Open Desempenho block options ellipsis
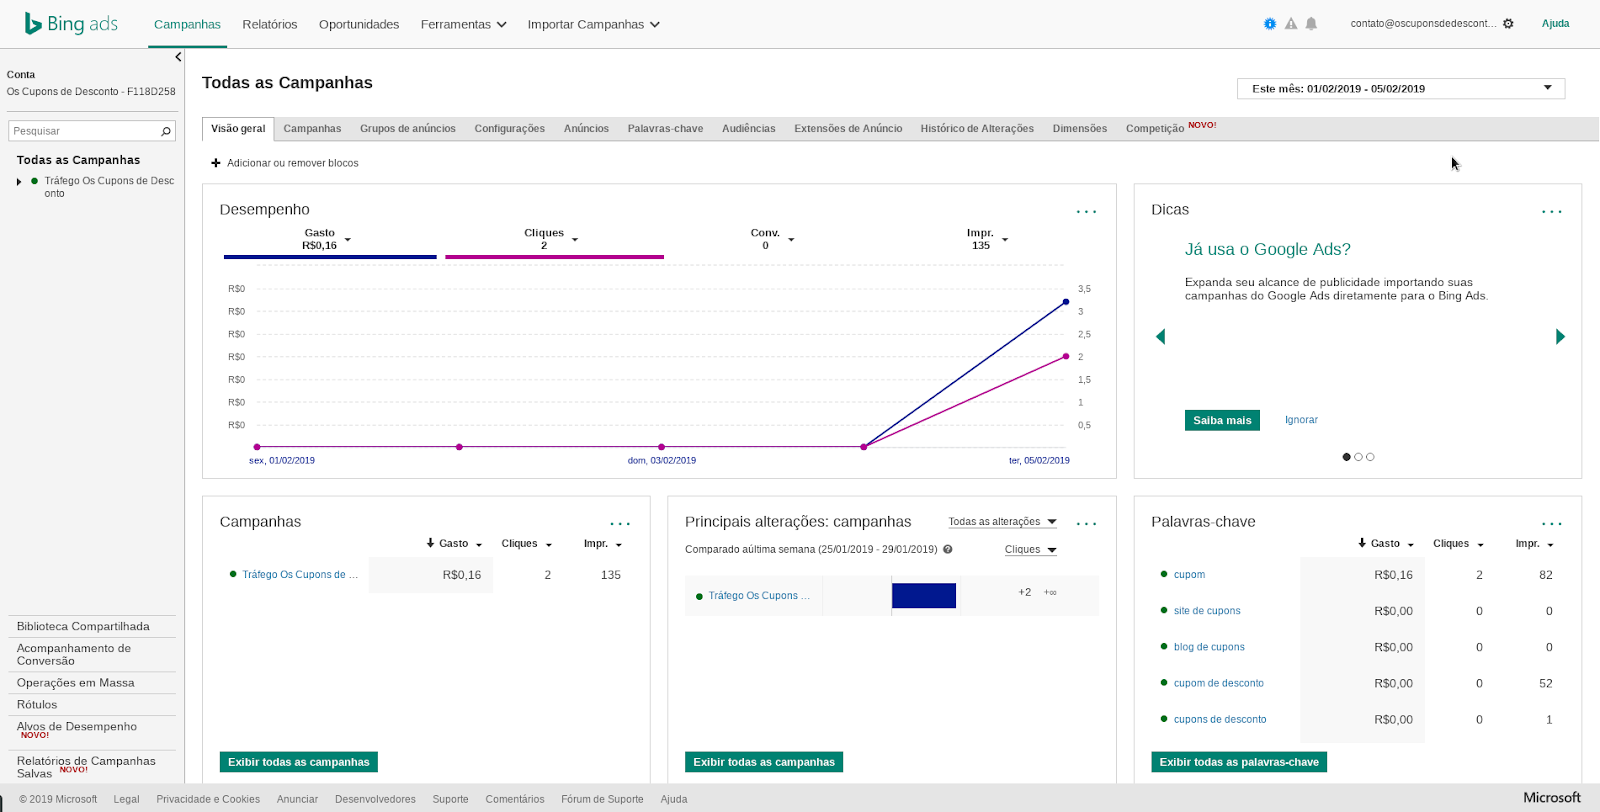The height and width of the screenshot is (812, 1600). 1086,211
